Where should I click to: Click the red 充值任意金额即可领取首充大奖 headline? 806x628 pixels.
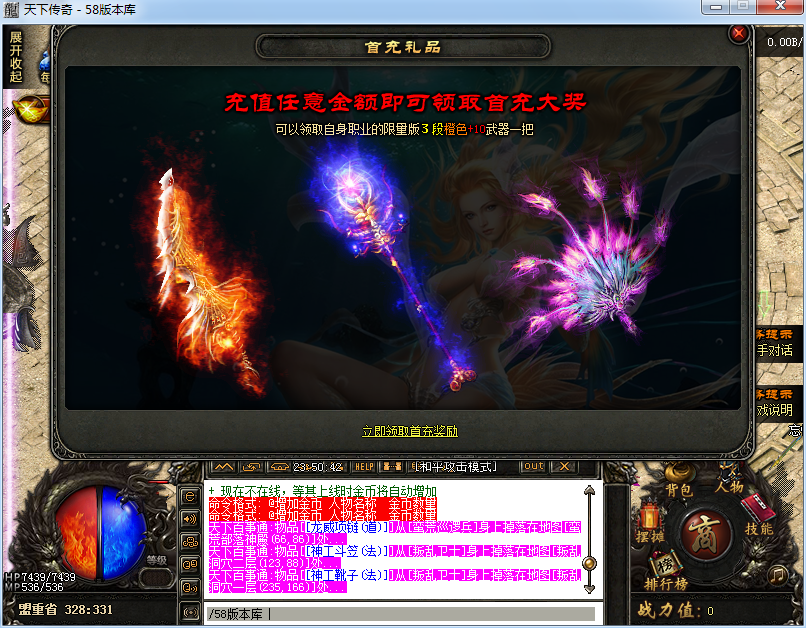click(405, 102)
